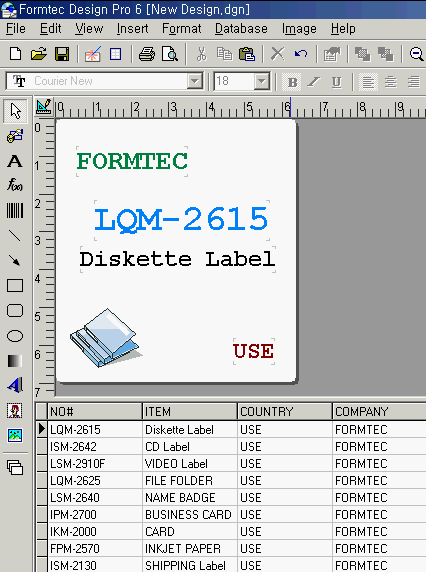The image size is (426, 572).
Task: Select the pointer arrow tool
Action: point(15,111)
